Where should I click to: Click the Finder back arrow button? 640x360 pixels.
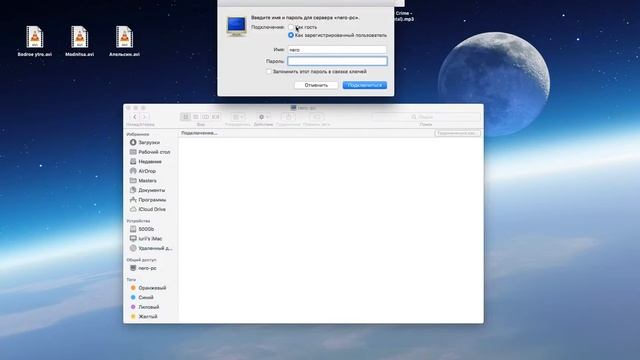click(134, 117)
